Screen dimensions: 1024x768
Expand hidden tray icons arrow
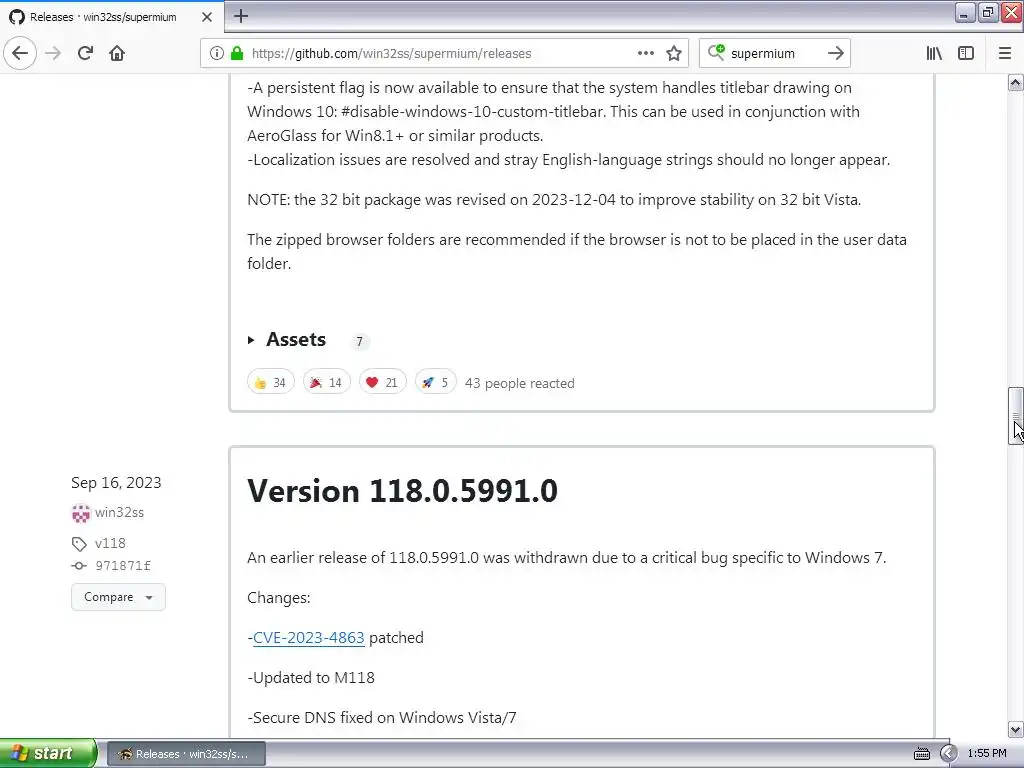pyautogui.click(x=948, y=754)
